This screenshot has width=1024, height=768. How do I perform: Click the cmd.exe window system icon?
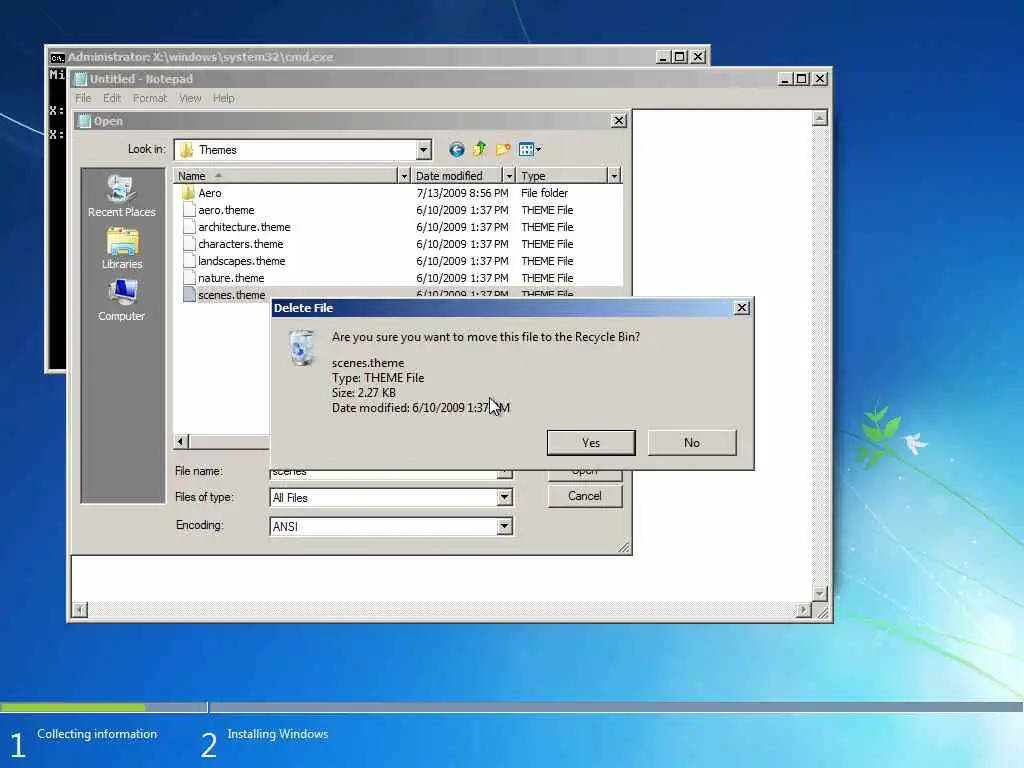pyautogui.click(x=57, y=57)
